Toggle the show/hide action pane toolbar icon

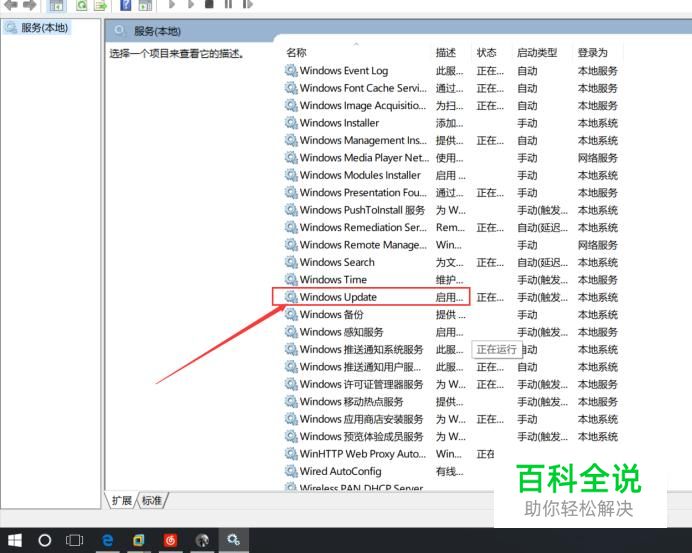click(145, 5)
